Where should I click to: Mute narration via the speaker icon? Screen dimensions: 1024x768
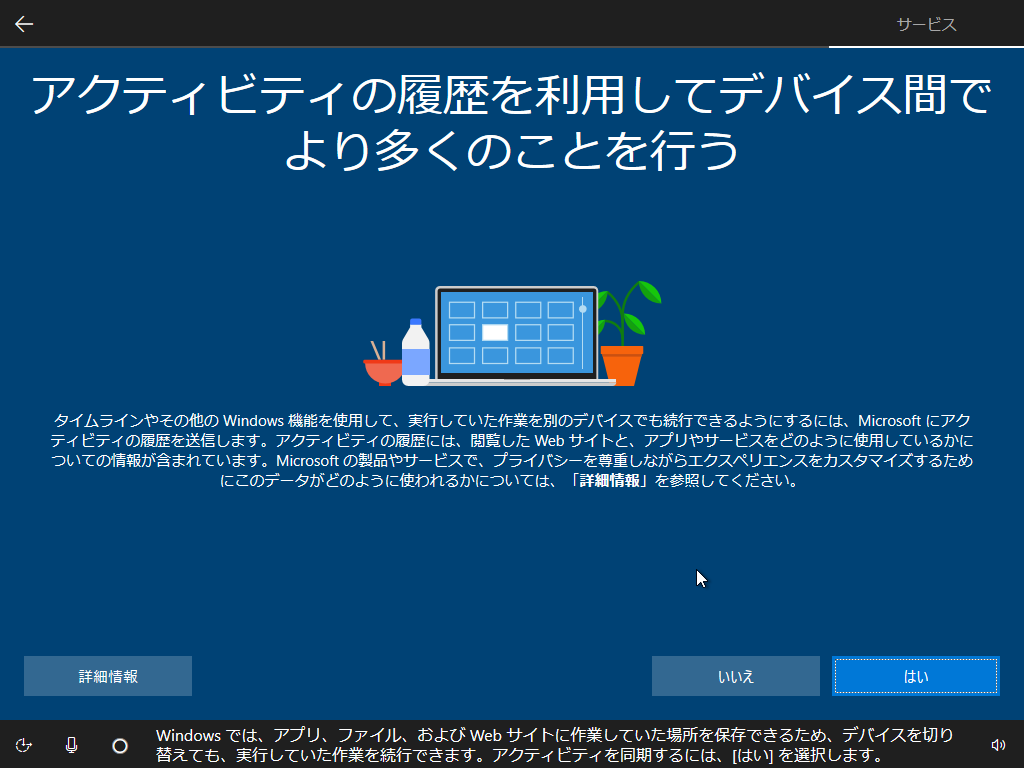coord(998,745)
